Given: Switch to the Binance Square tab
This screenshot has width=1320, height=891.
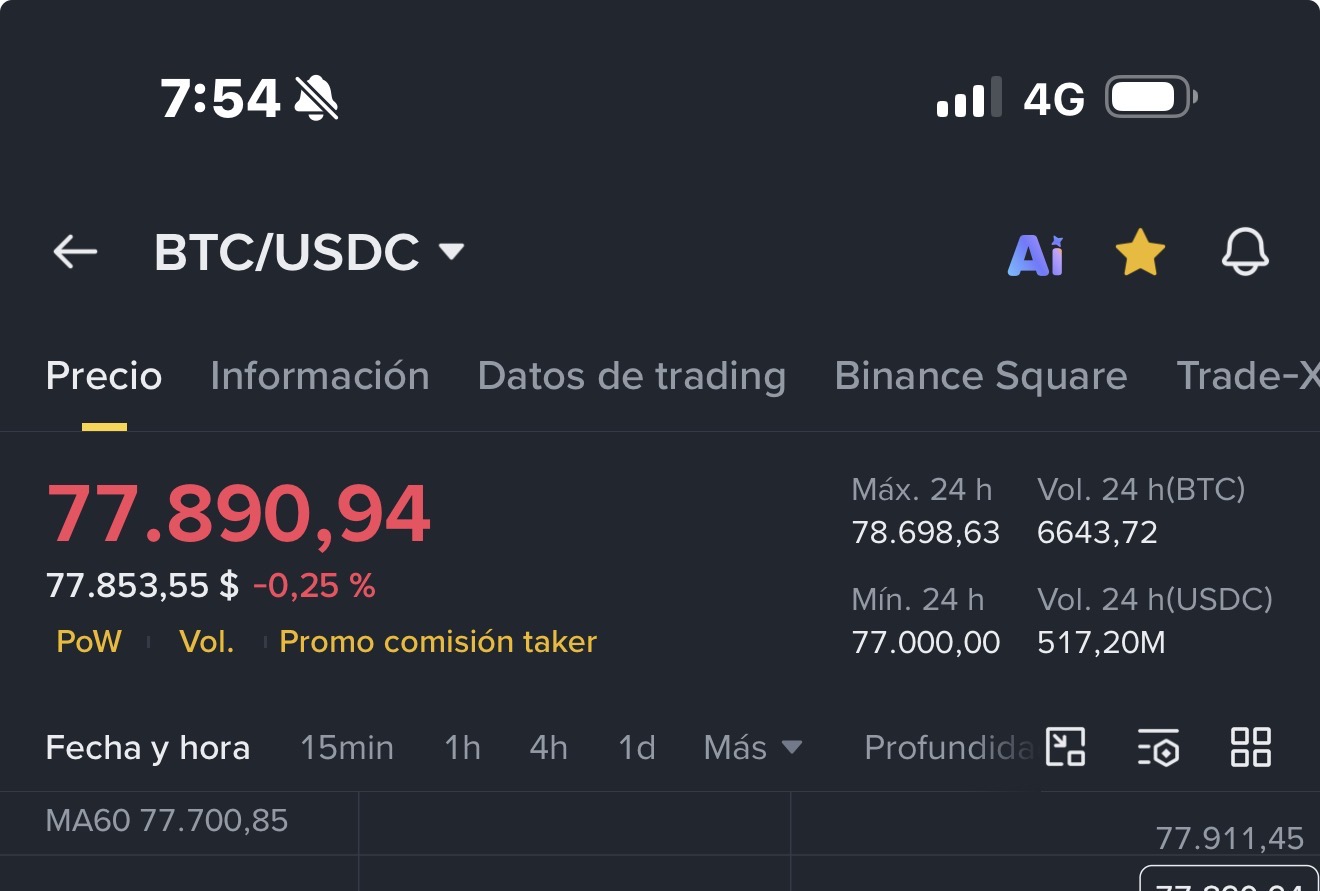Looking at the screenshot, I should (980, 376).
